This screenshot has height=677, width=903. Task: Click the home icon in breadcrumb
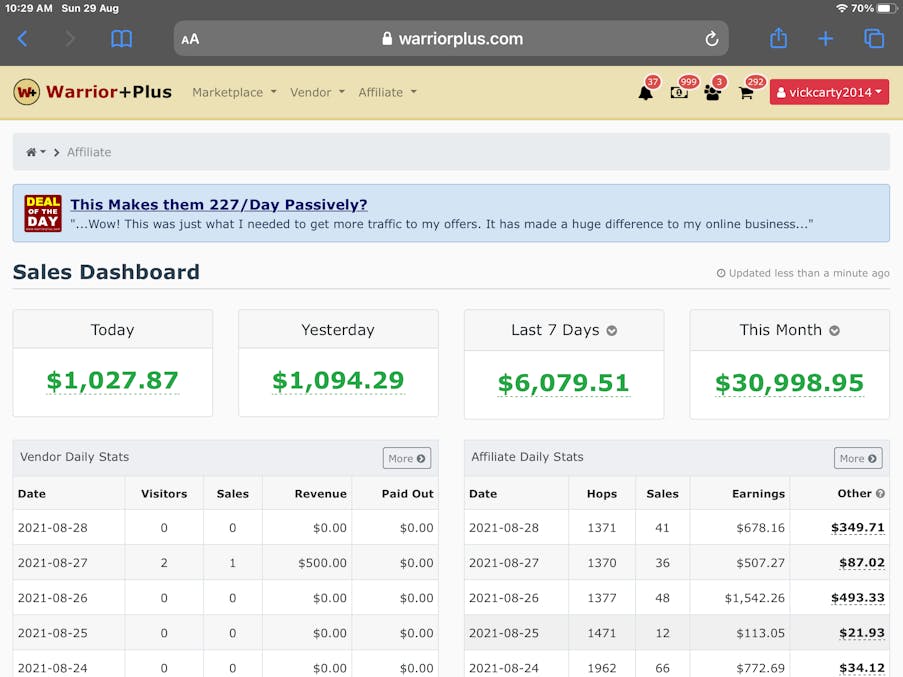point(31,152)
